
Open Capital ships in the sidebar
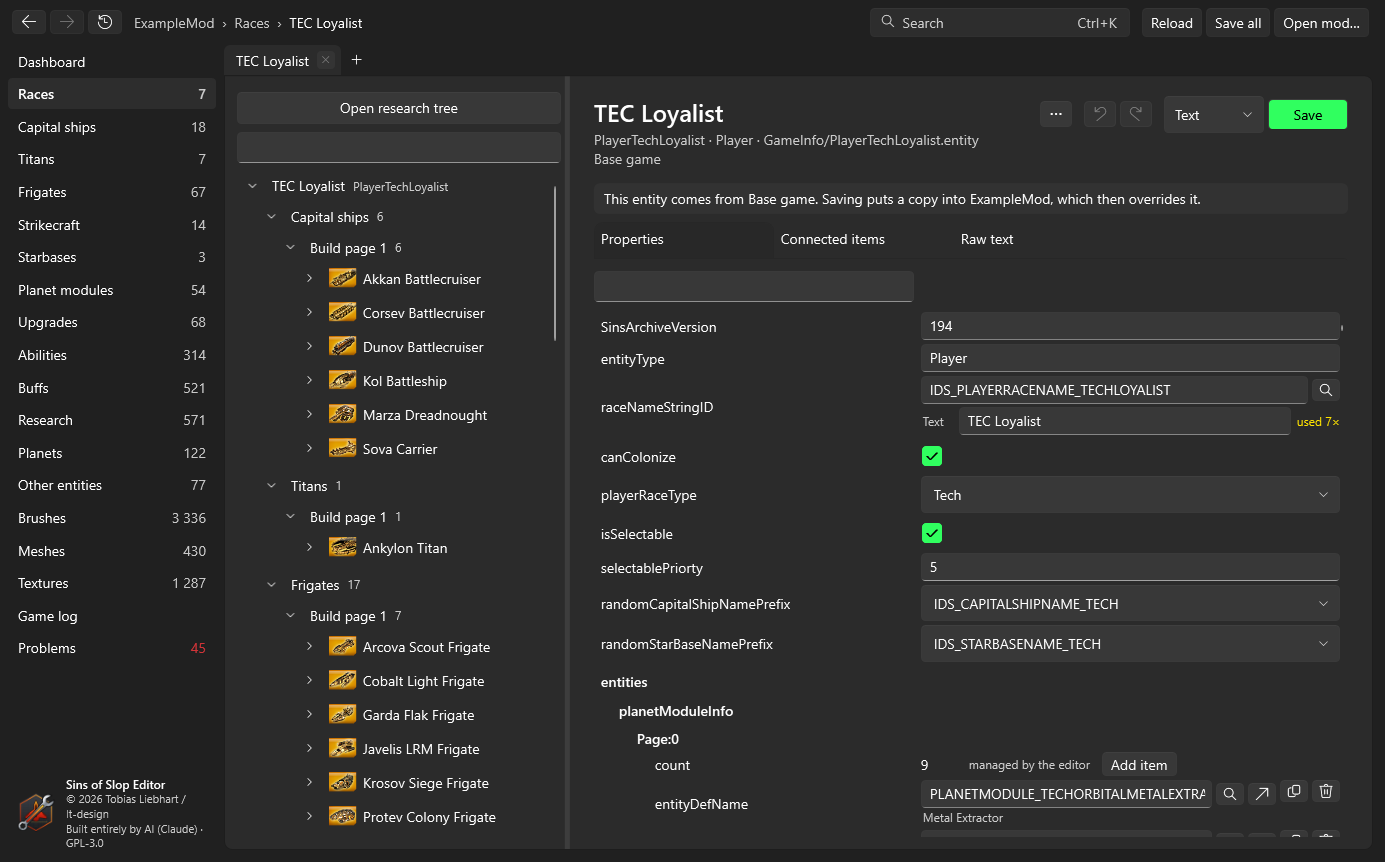[x=112, y=127]
